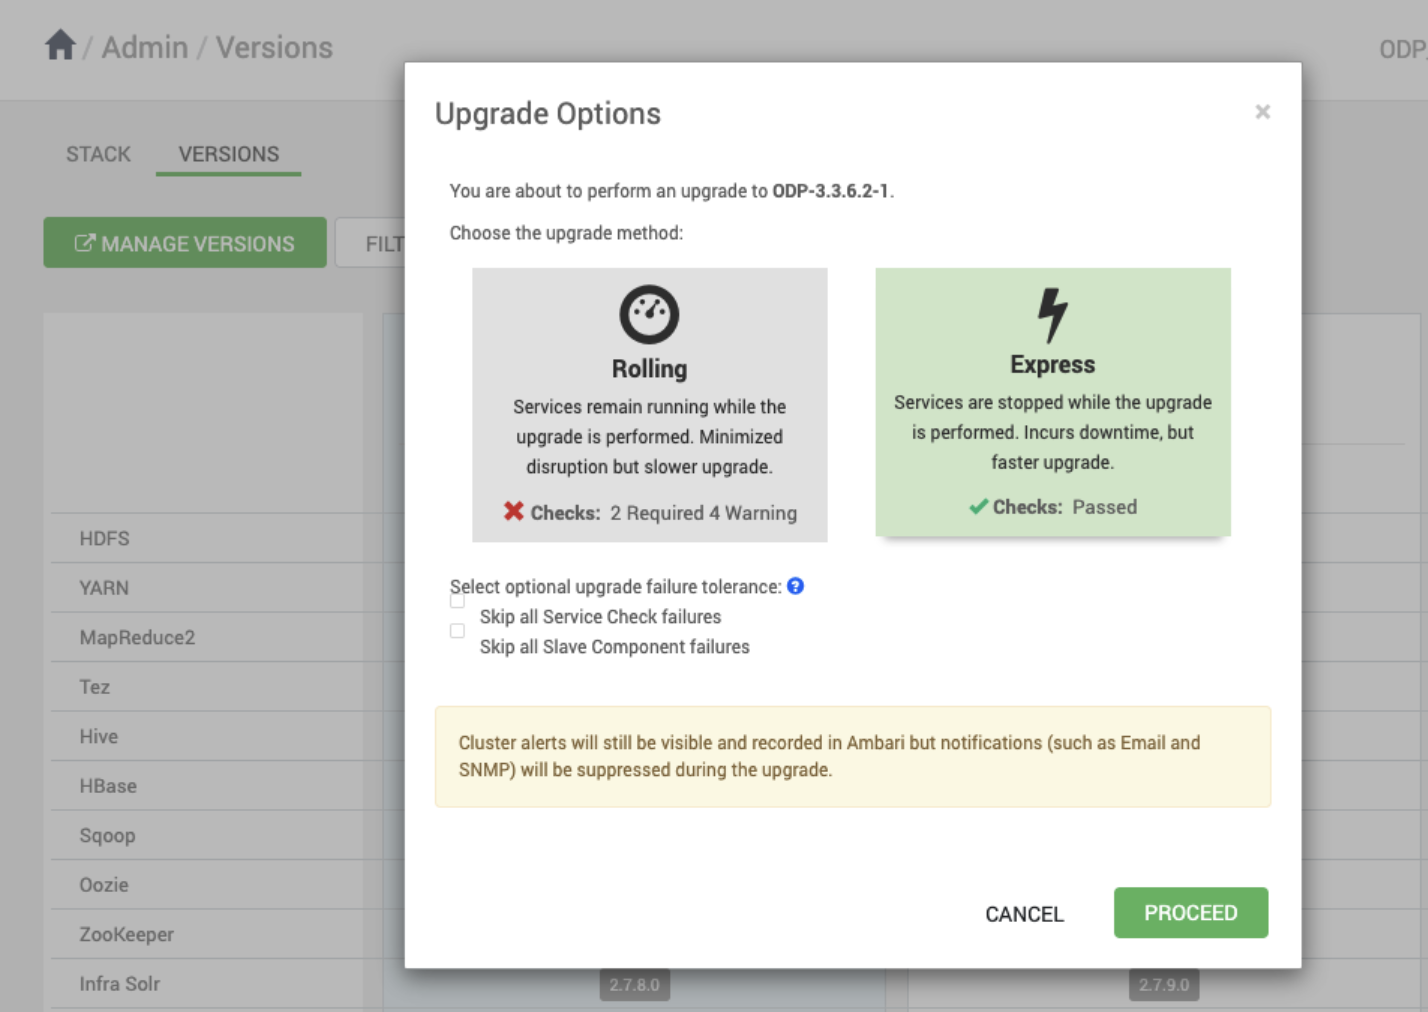Select the Express upgrade method card
Viewport: 1428px width, 1012px height.
tap(1053, 402)
